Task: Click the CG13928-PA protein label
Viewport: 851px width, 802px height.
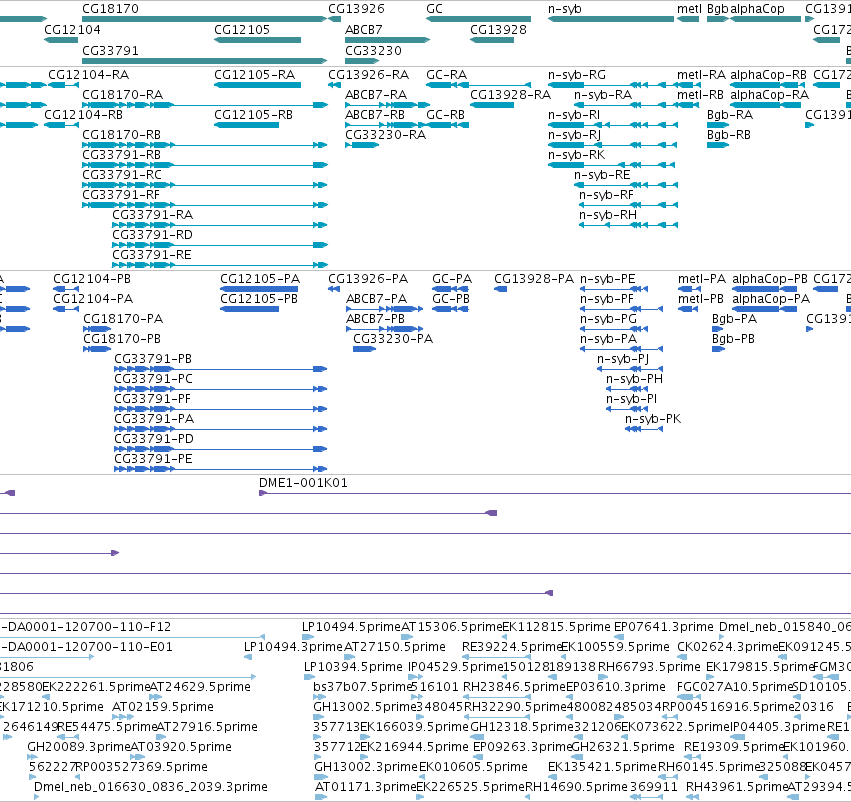Action: point(534,278)
